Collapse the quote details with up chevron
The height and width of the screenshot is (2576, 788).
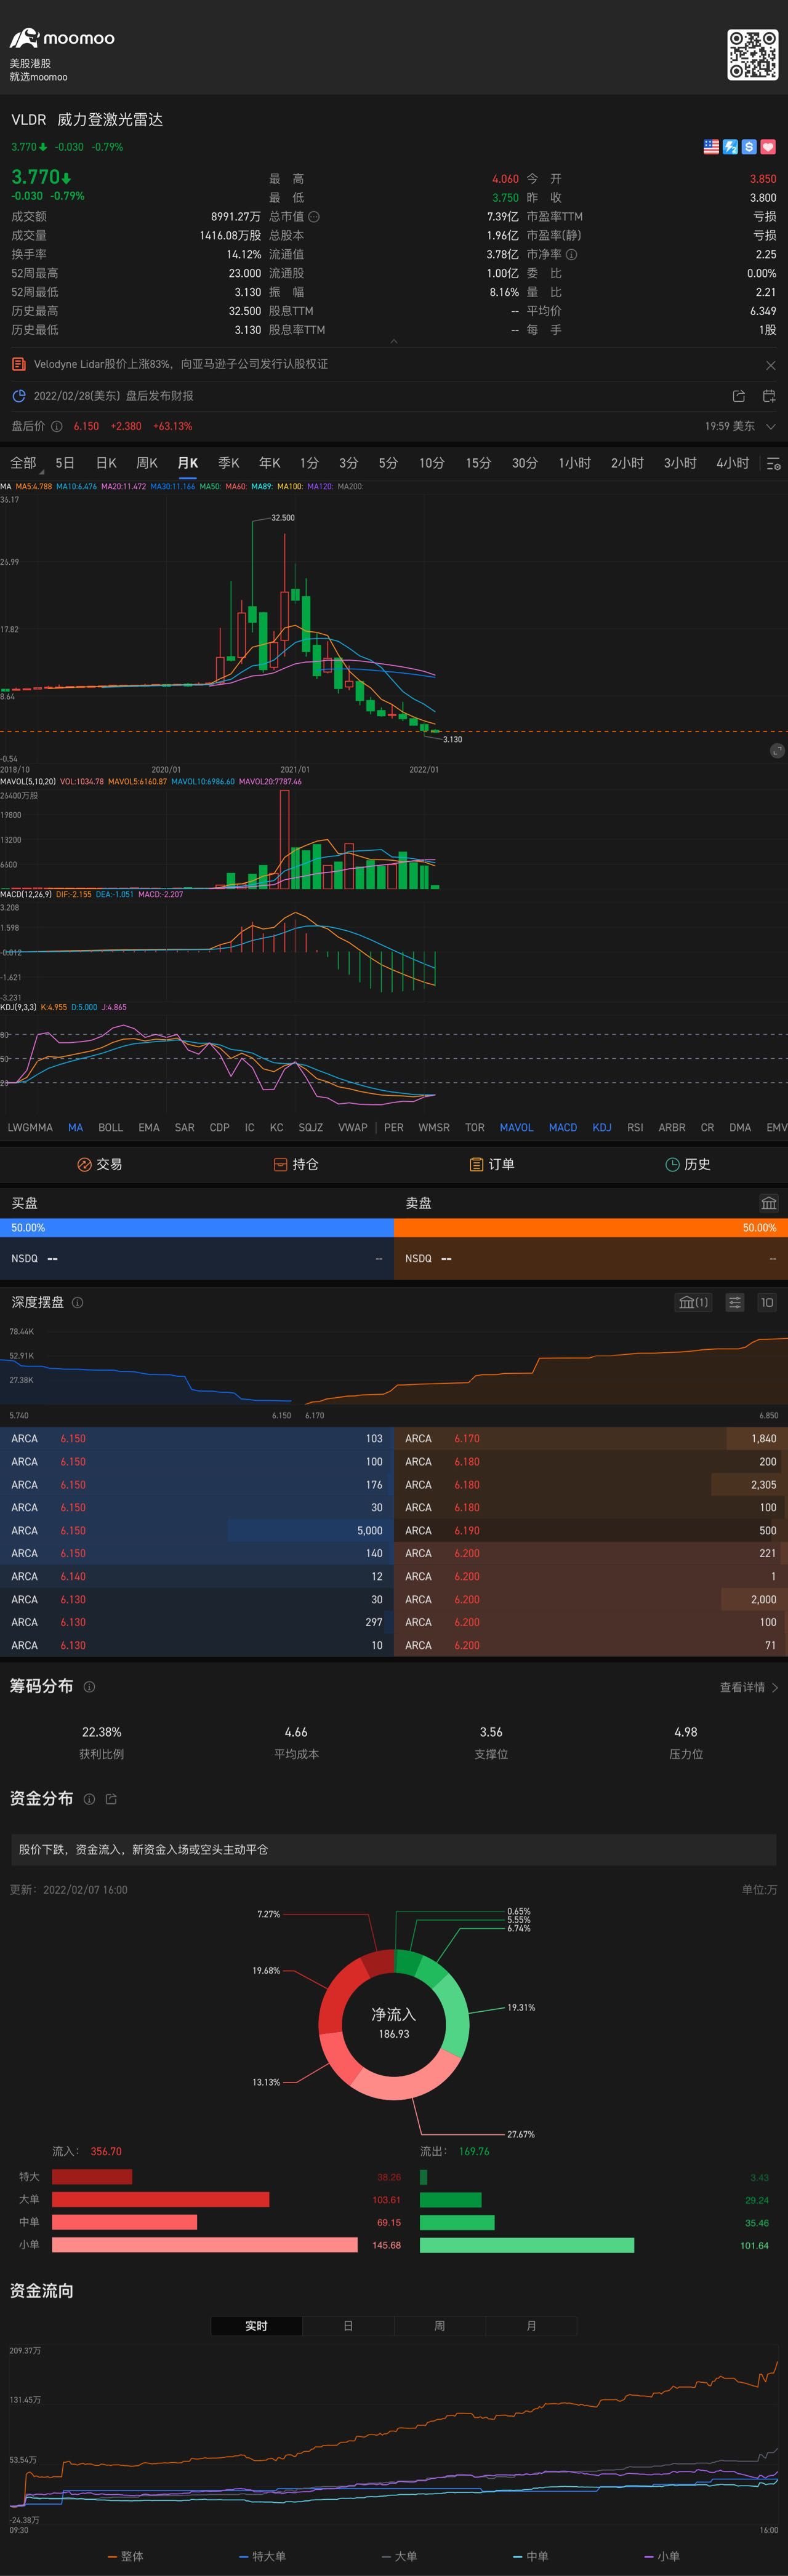coord(394,341)
